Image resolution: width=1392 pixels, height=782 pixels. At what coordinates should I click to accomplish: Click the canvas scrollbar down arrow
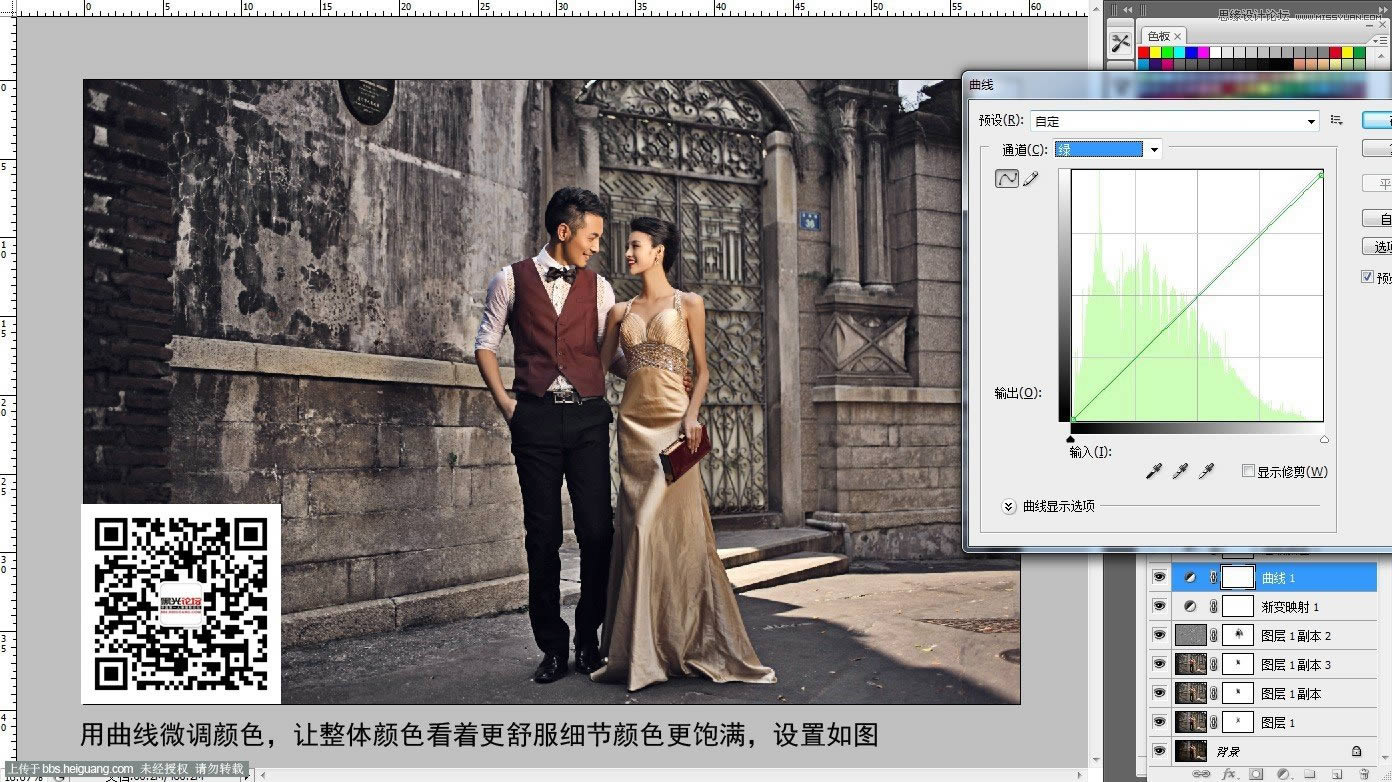coord(1097,759)
